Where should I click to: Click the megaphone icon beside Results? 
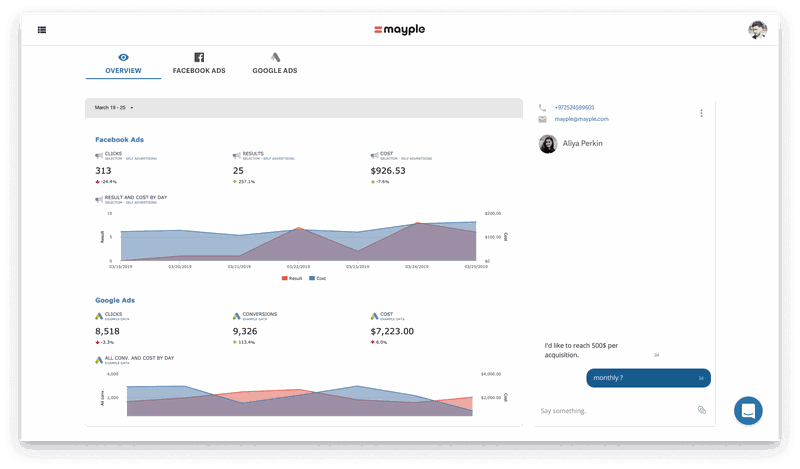point(237,156)
